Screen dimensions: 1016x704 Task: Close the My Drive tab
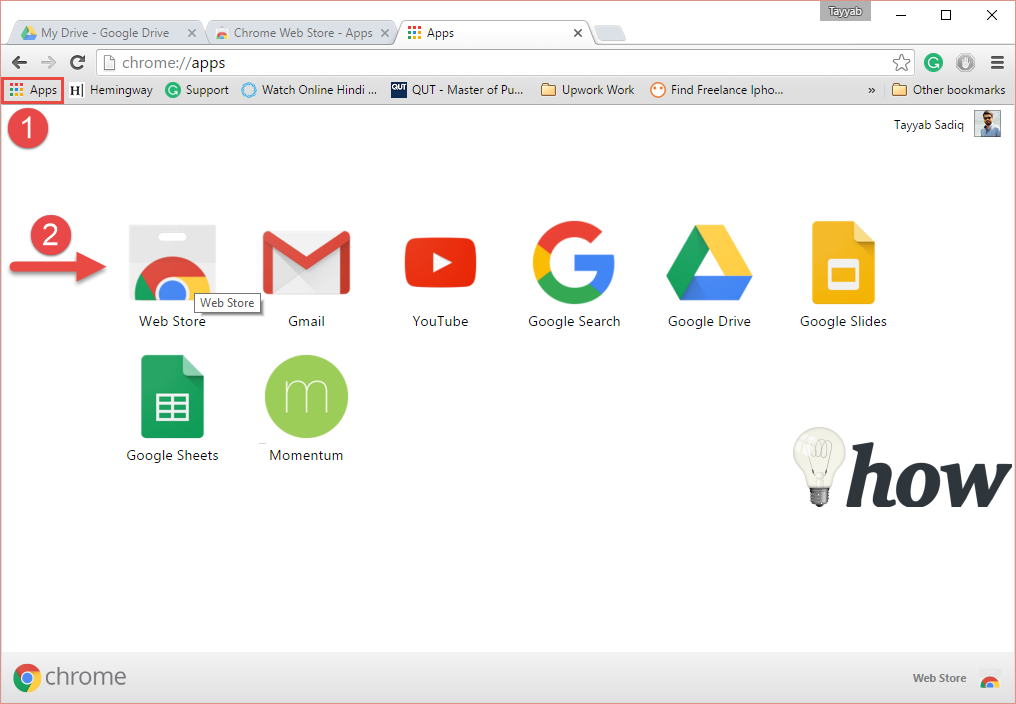pos(192,33)
